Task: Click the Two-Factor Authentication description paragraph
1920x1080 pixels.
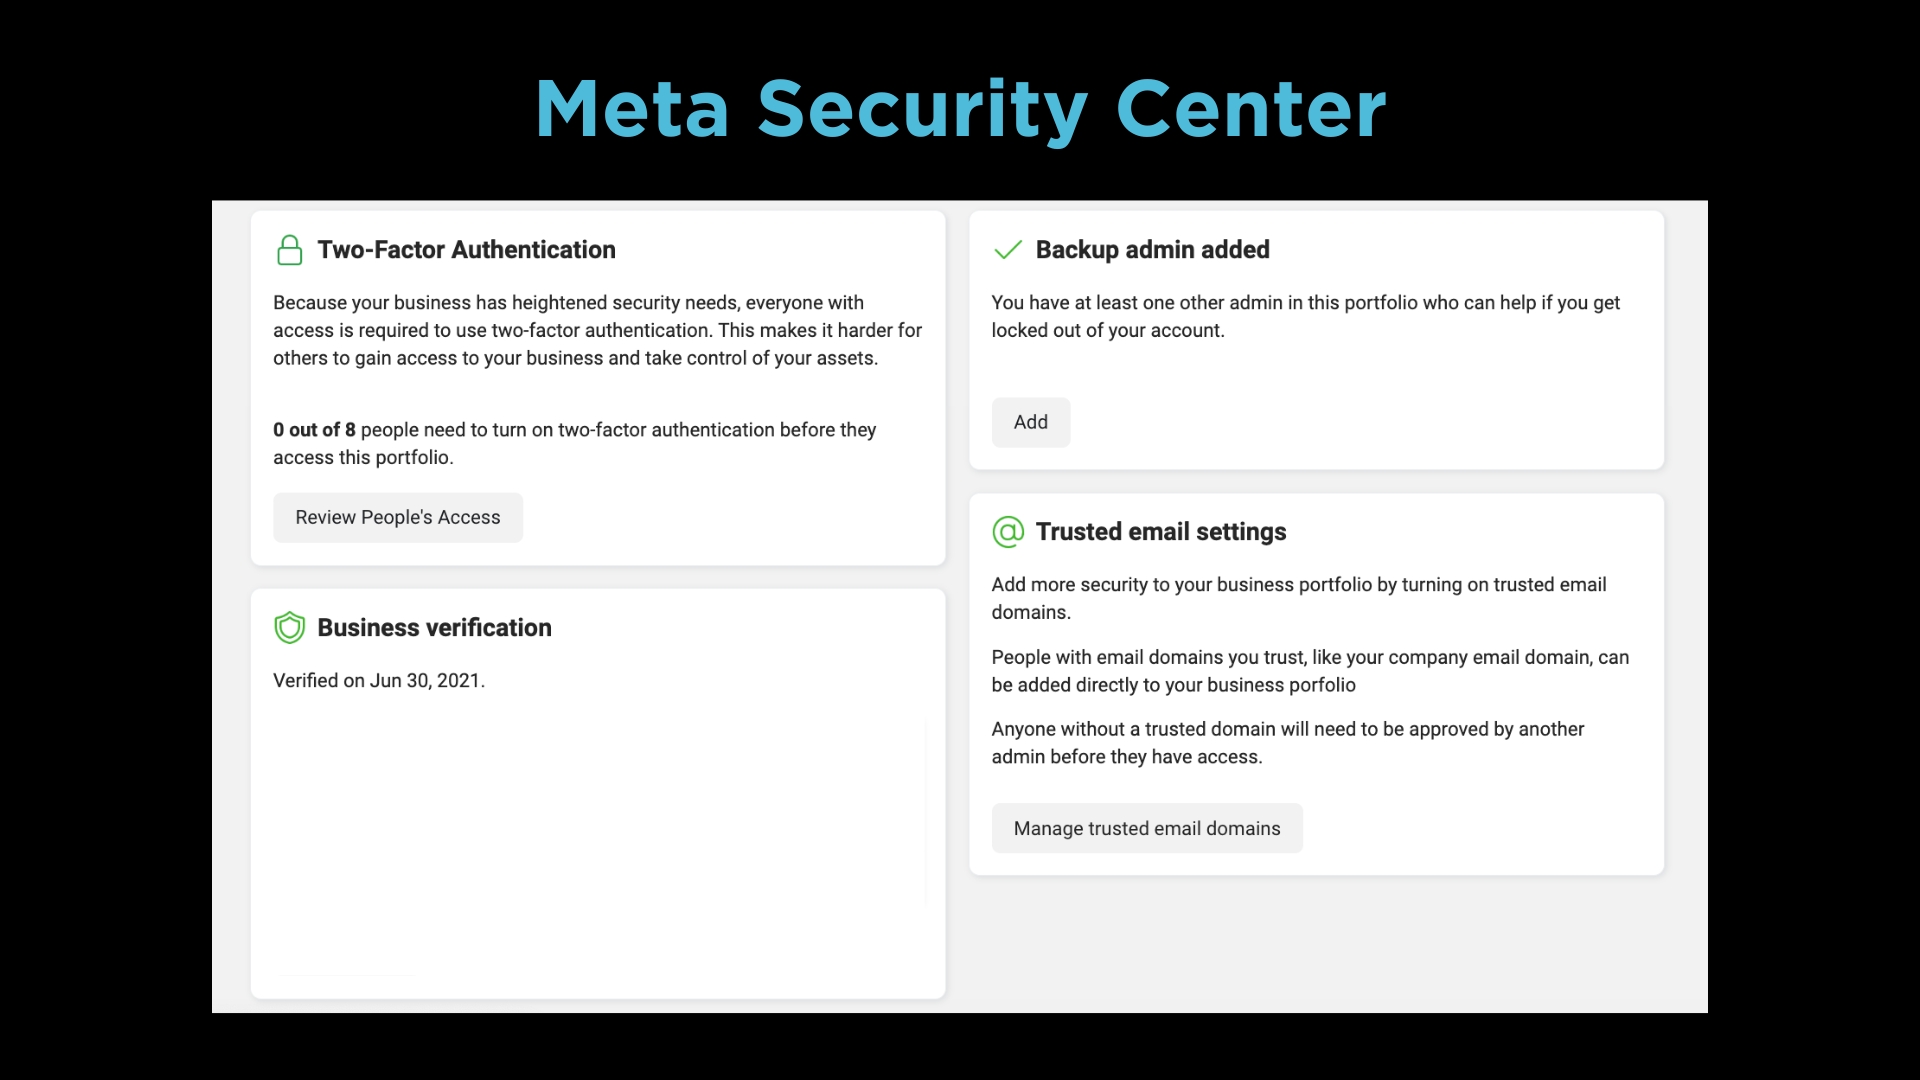Action: (597, 330)
